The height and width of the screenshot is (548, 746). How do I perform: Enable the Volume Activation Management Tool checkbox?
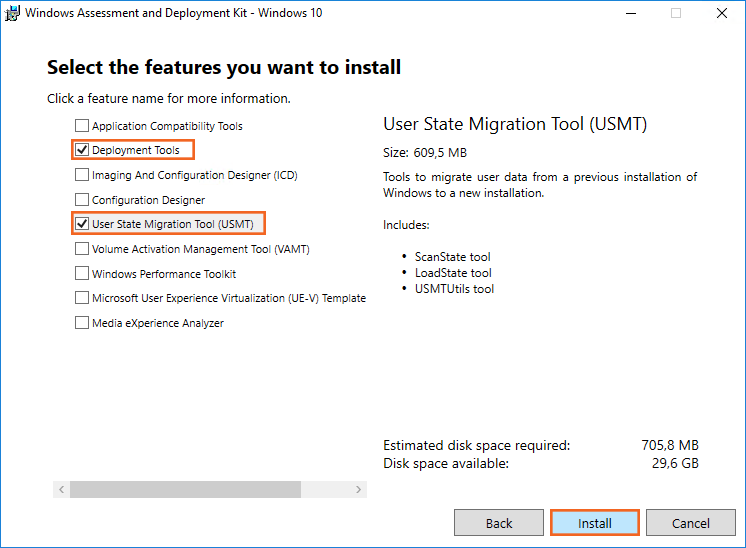[x=82, y=249]
